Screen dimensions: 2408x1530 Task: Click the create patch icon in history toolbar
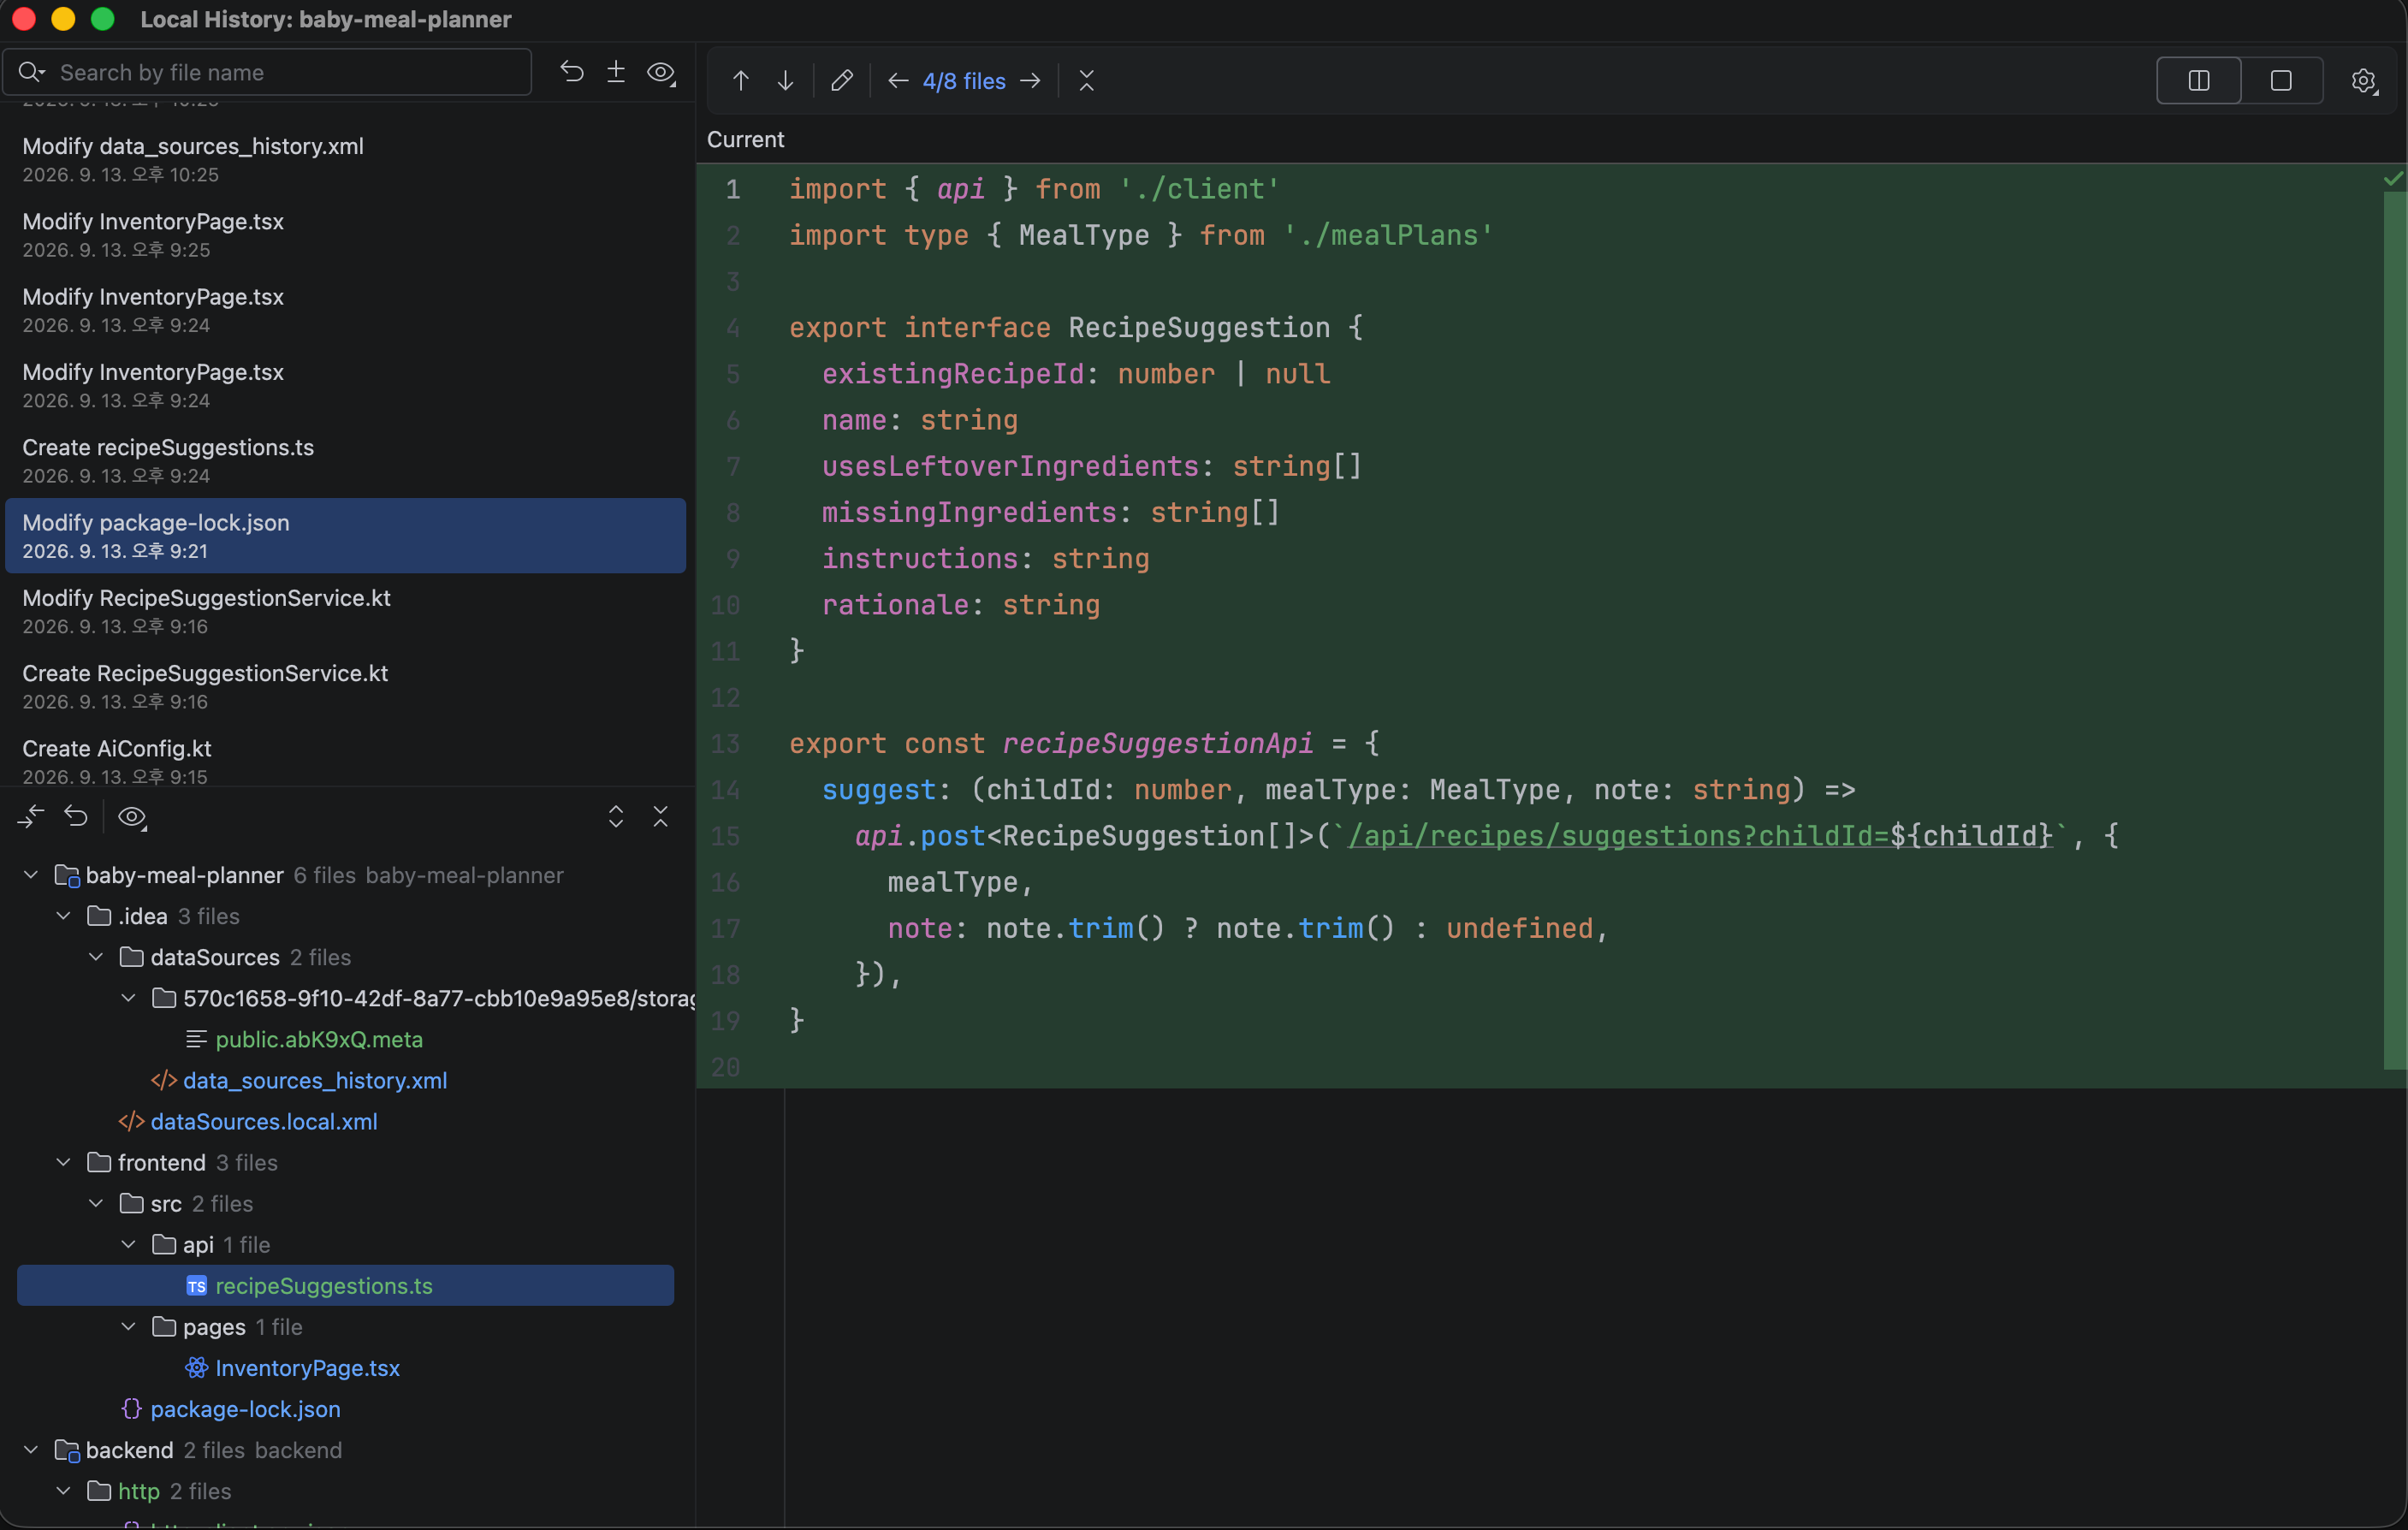[x=616, y=72]
